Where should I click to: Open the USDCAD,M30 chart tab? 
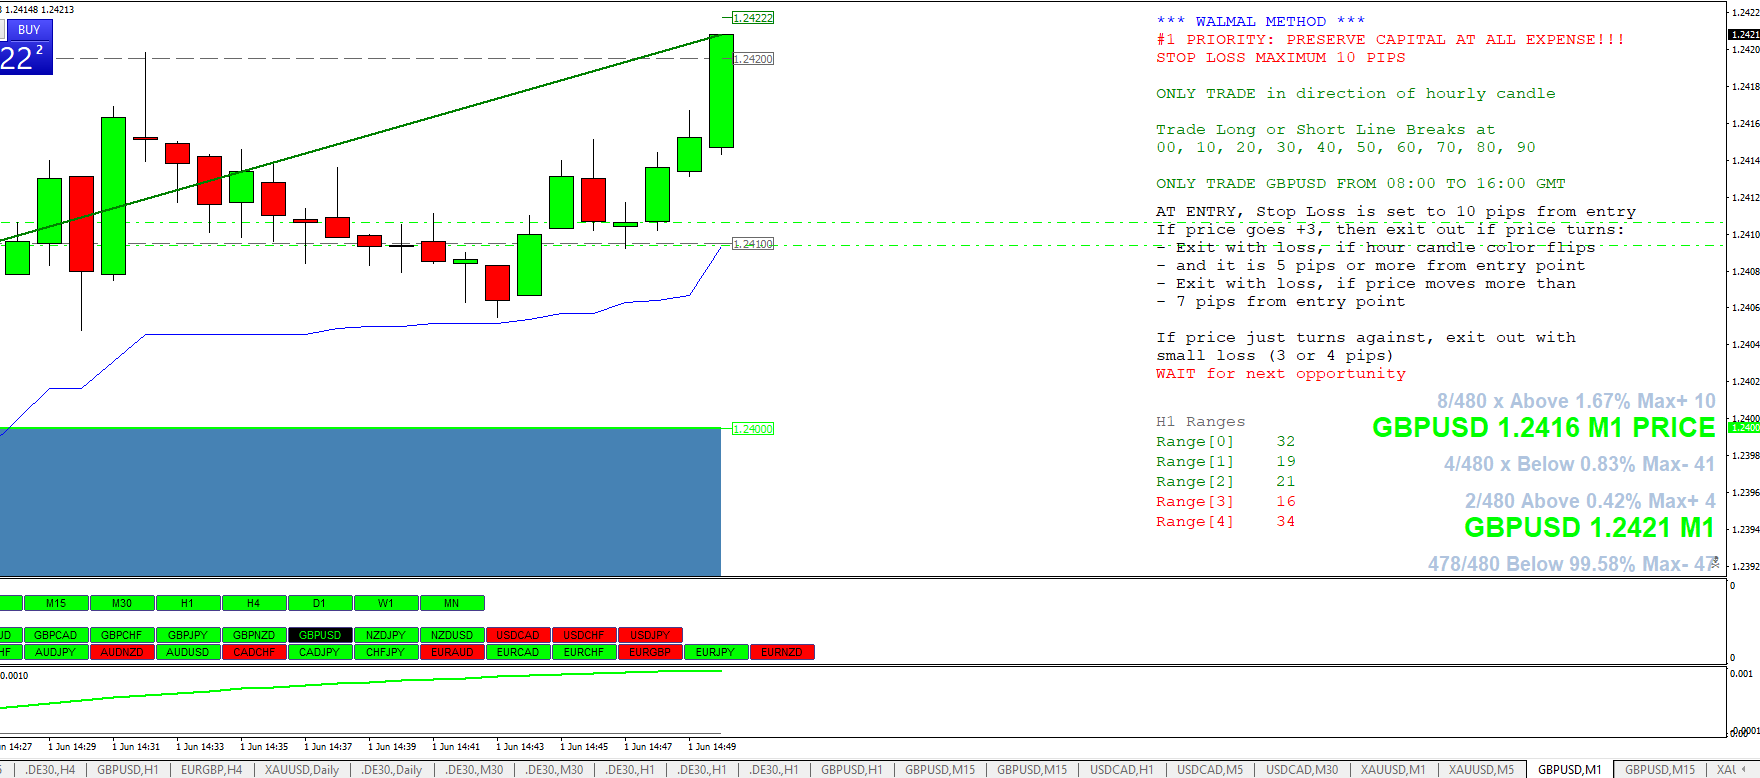[x=1302, y=769]
